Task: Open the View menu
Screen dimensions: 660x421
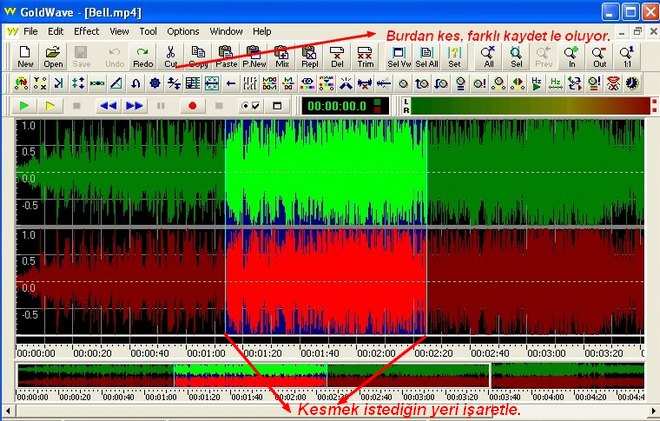Action: [x=119, y=32]
